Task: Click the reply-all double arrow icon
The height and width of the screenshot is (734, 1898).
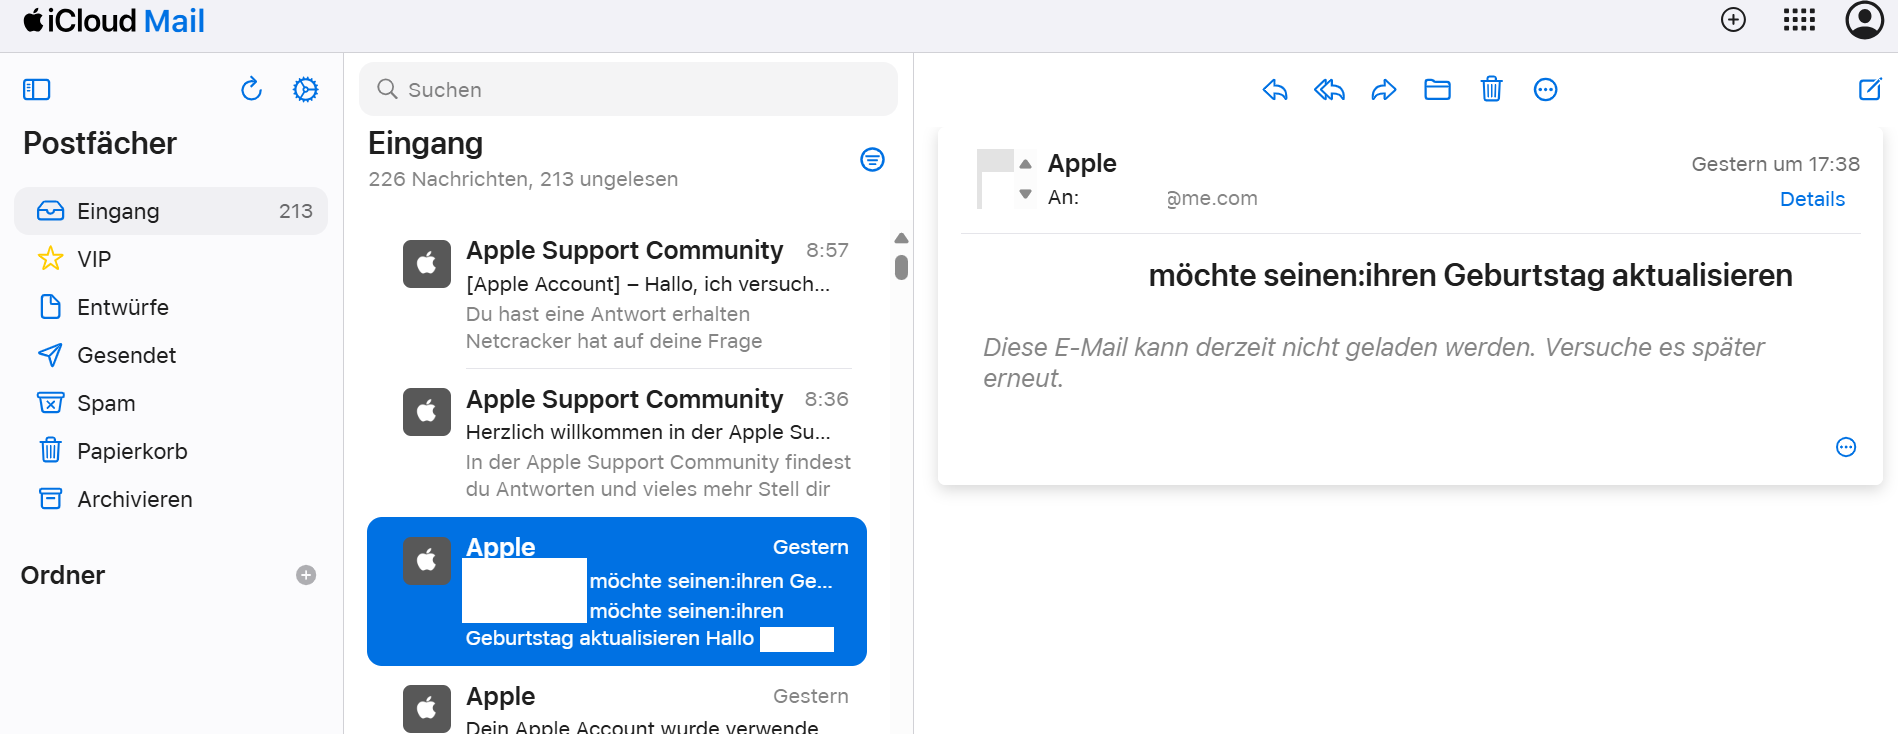Action: tap(1329, 90)
